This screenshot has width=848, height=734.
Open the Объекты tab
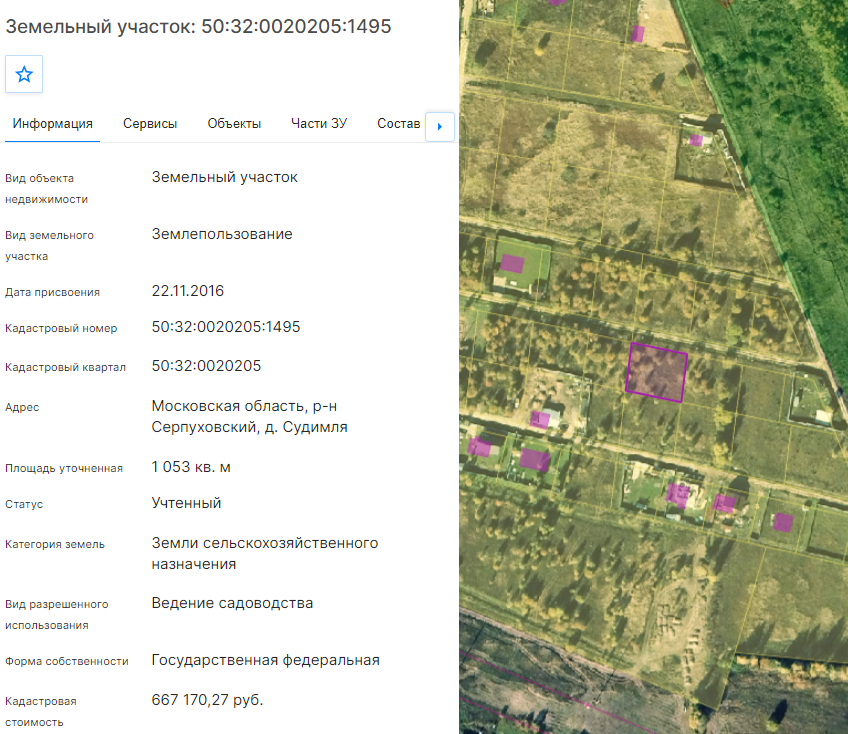[234, 124]
